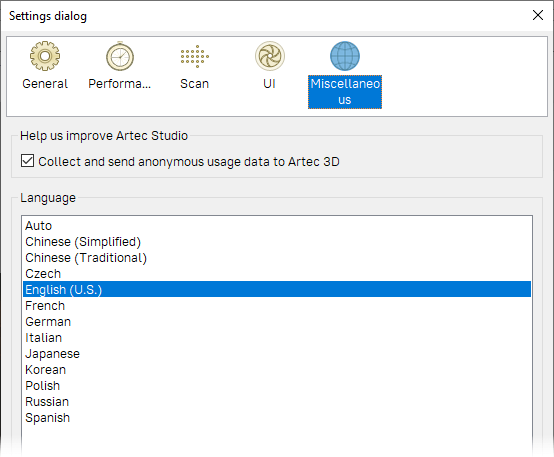Switch to the General tab label
This screenshot has height=457, width=554.
pos(45,84)
